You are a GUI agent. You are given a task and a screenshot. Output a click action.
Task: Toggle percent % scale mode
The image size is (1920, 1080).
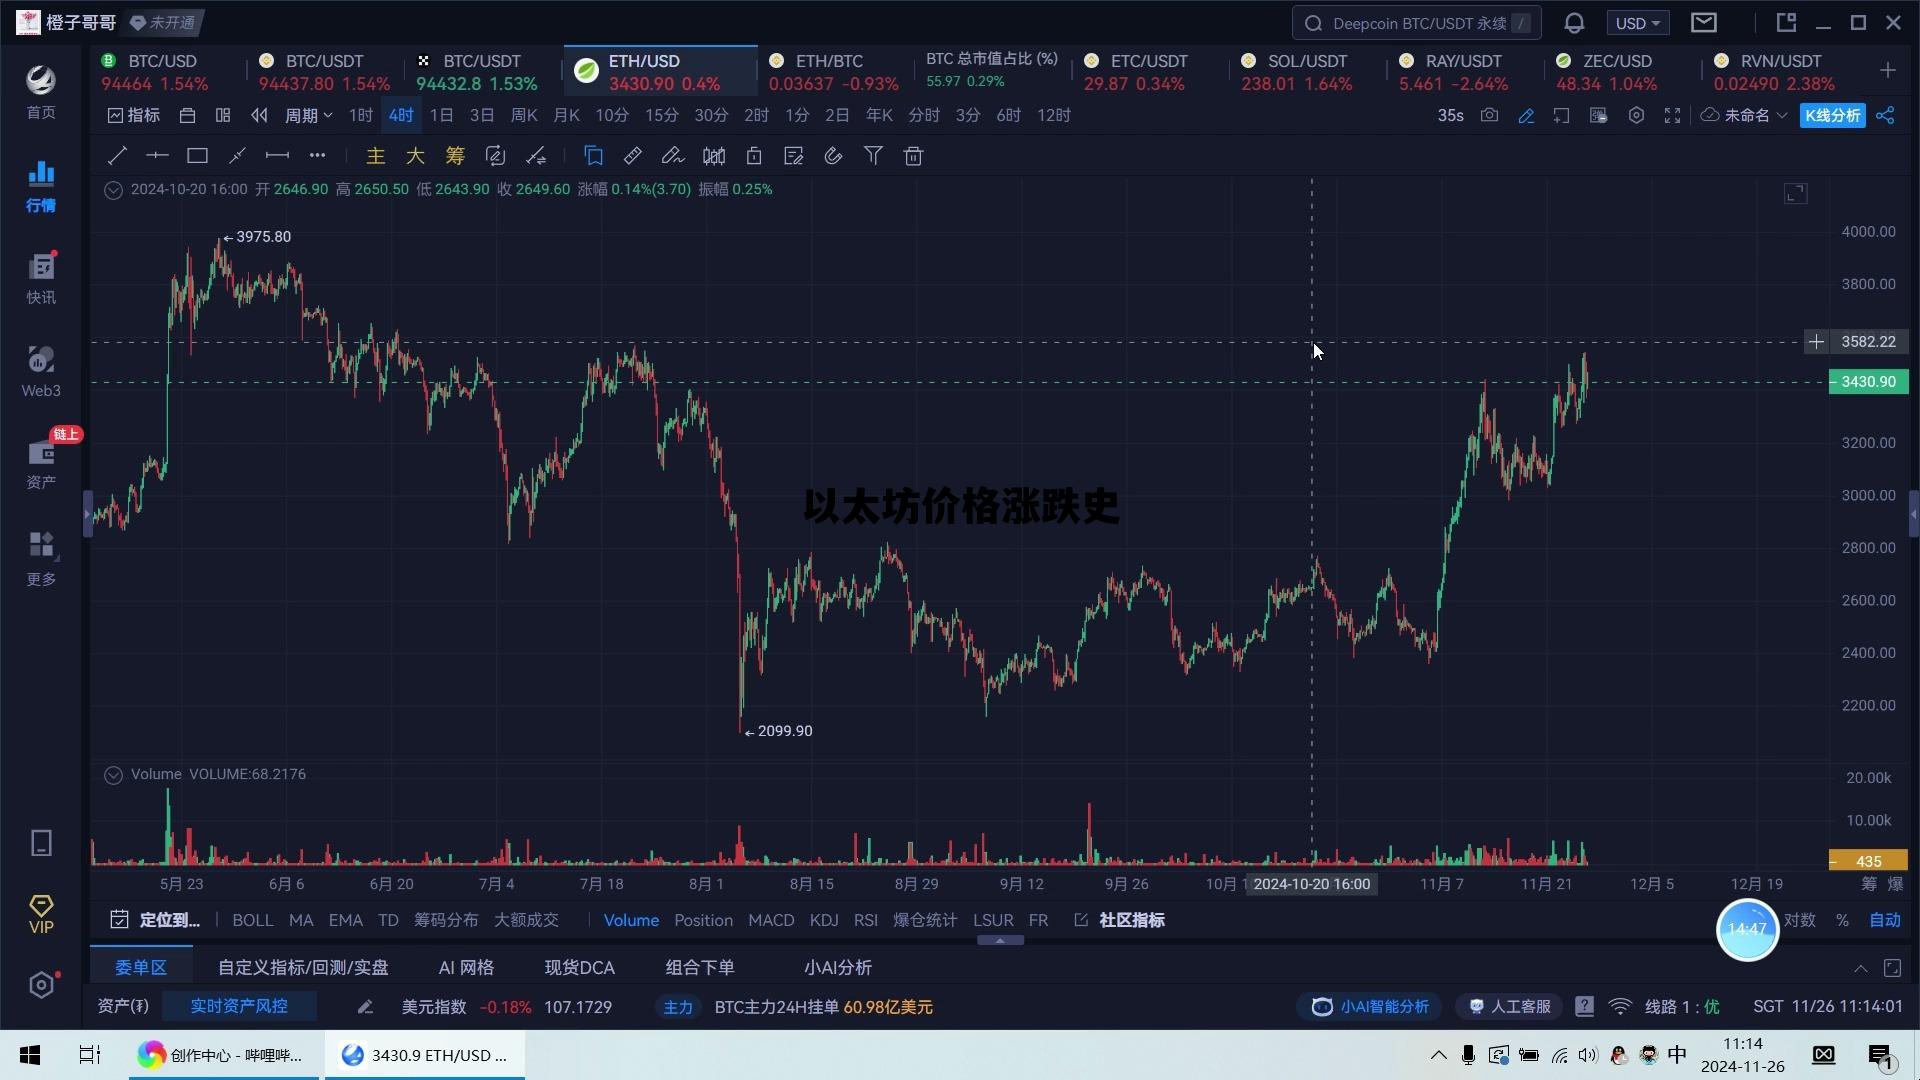(x=1842, y=921)
